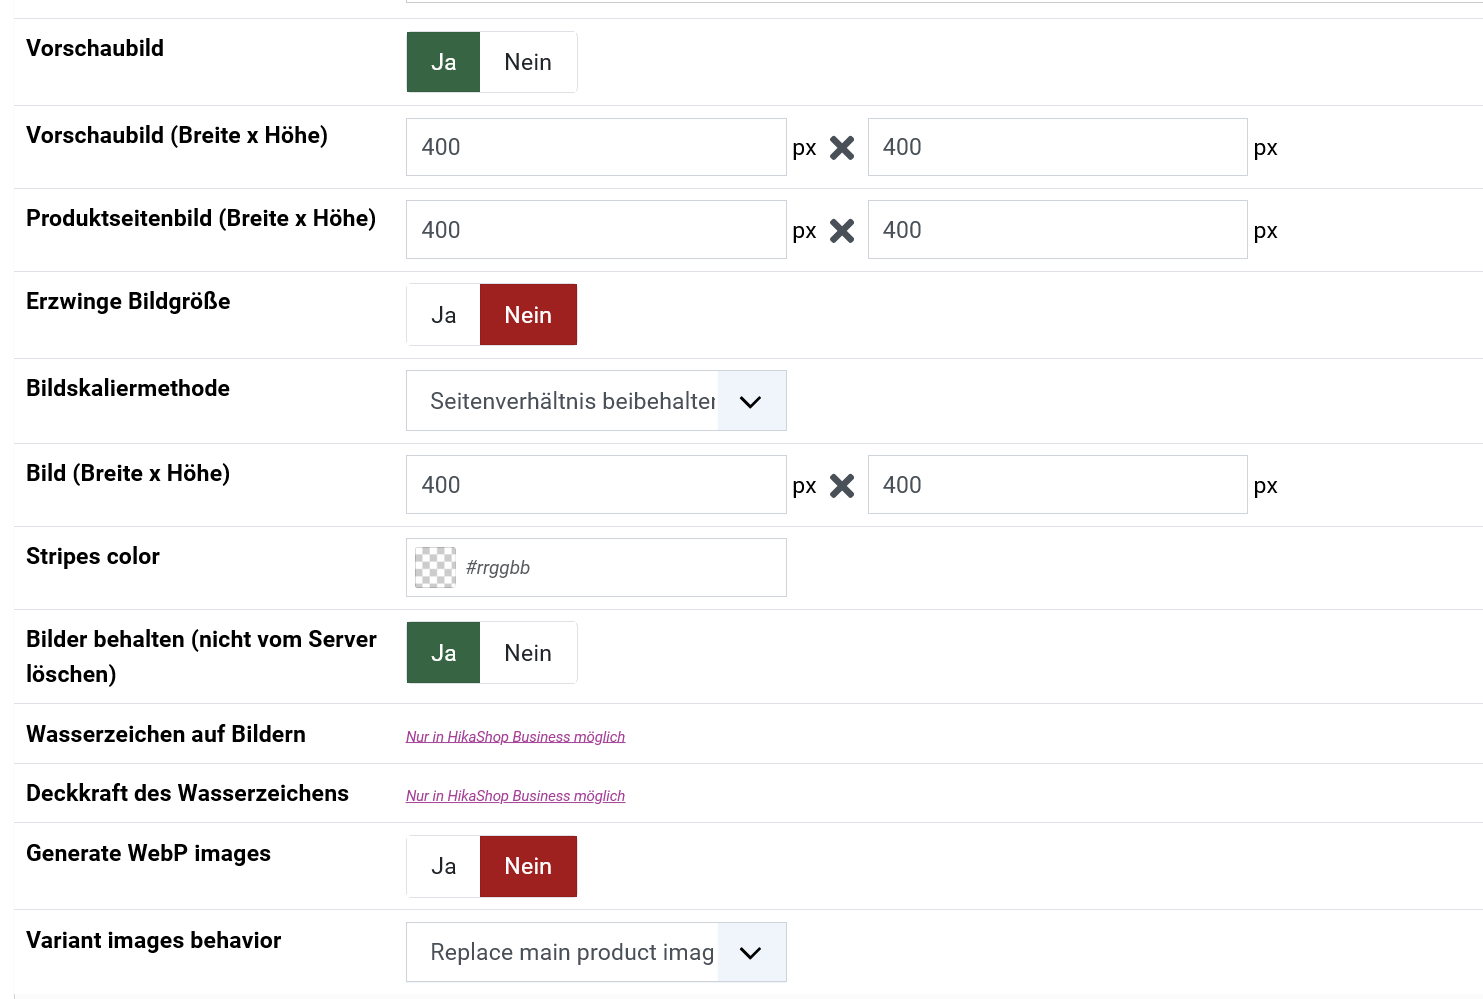
Task: Enable Erzwinge Bildgröße with Ja
Action: (443, 315)
